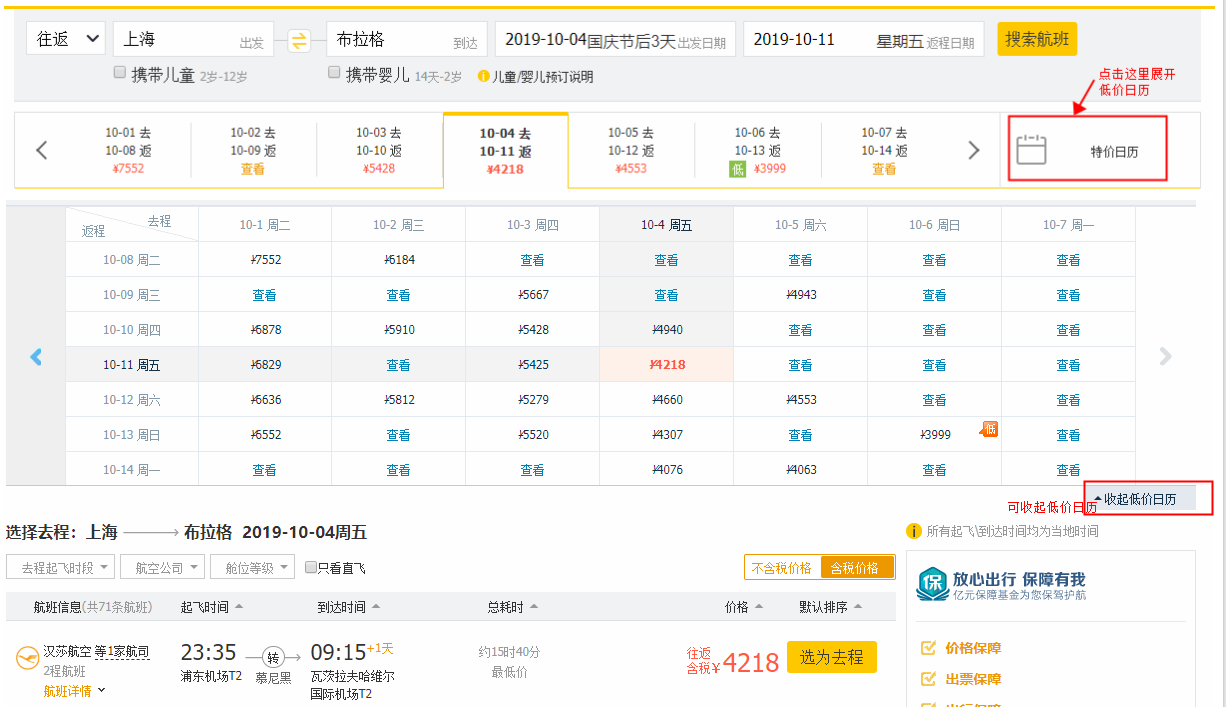Click left arrow to view earlier date combinations
Image resolution: width=1226 pixels, height=707 pixels.
pos(40,149)
